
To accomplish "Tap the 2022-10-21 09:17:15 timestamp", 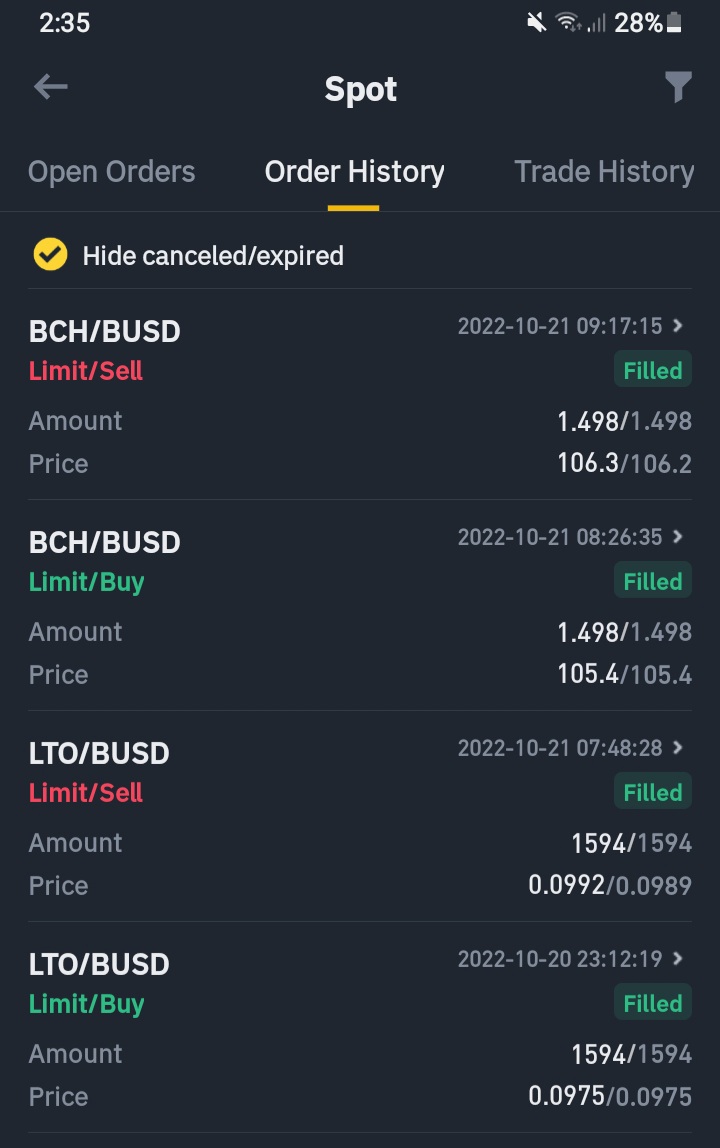I will point(560,326).
